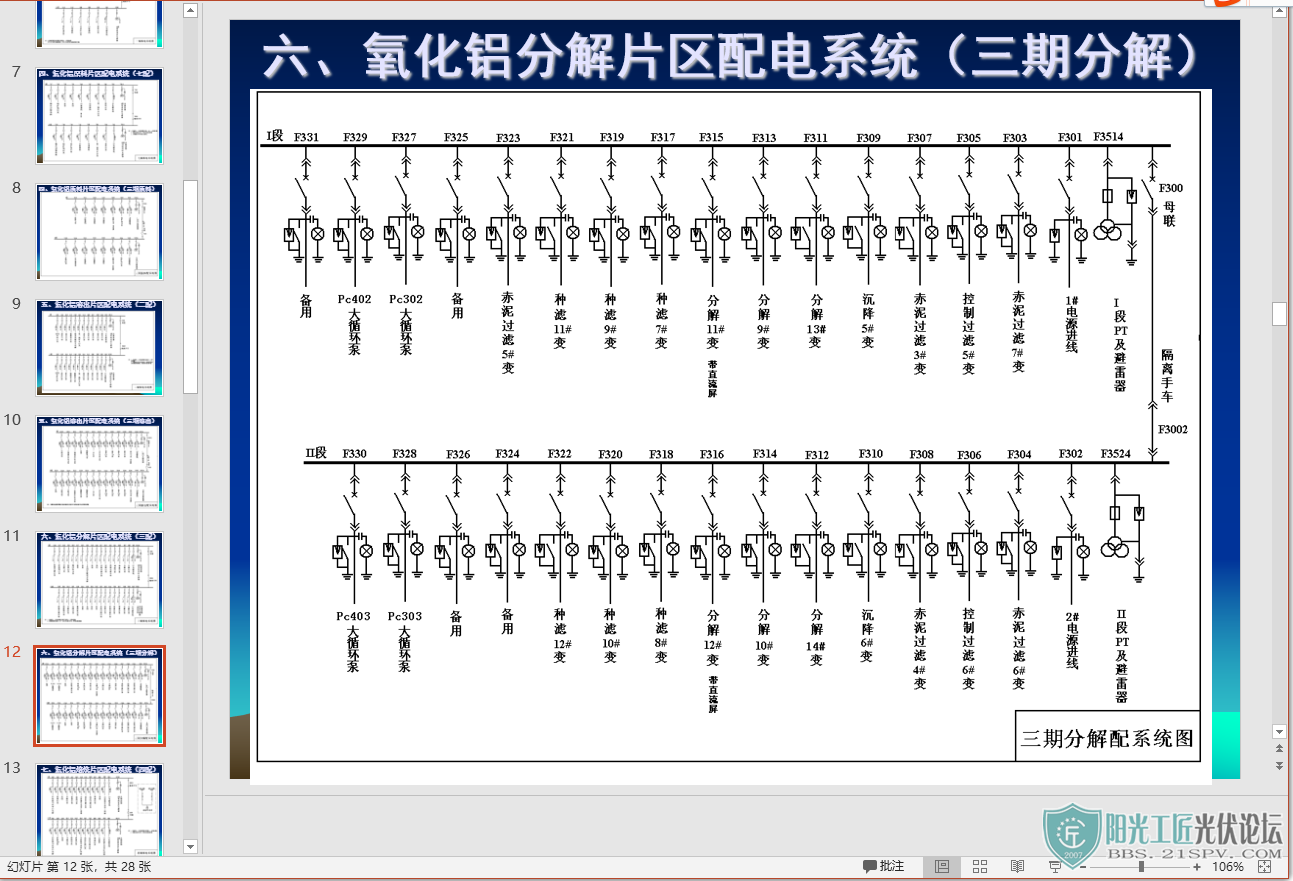Click the zoom out minus button
Image resolution: width=1293 pixels, height=881 pixels.
[1082, 866]
